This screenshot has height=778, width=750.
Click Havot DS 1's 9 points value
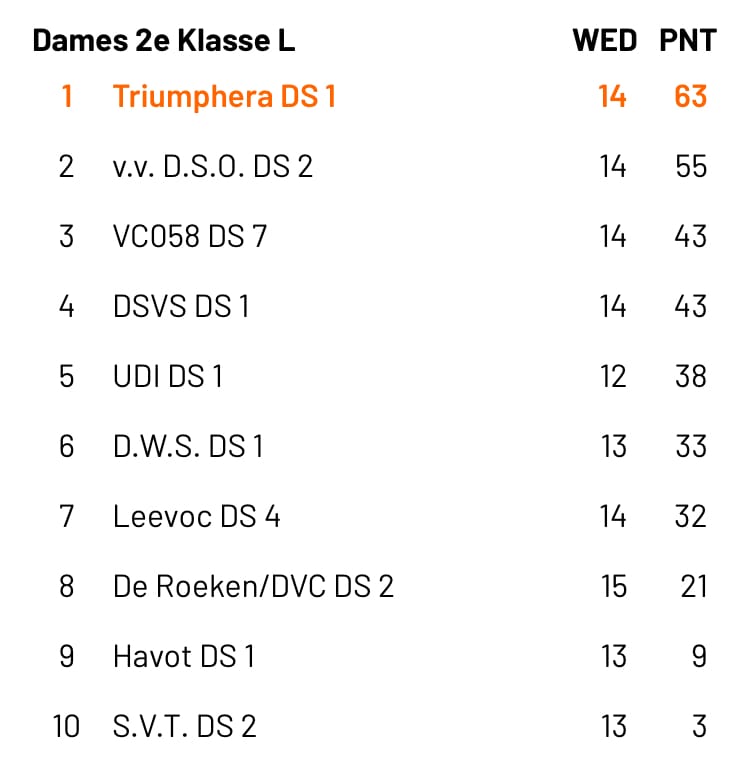699,656
